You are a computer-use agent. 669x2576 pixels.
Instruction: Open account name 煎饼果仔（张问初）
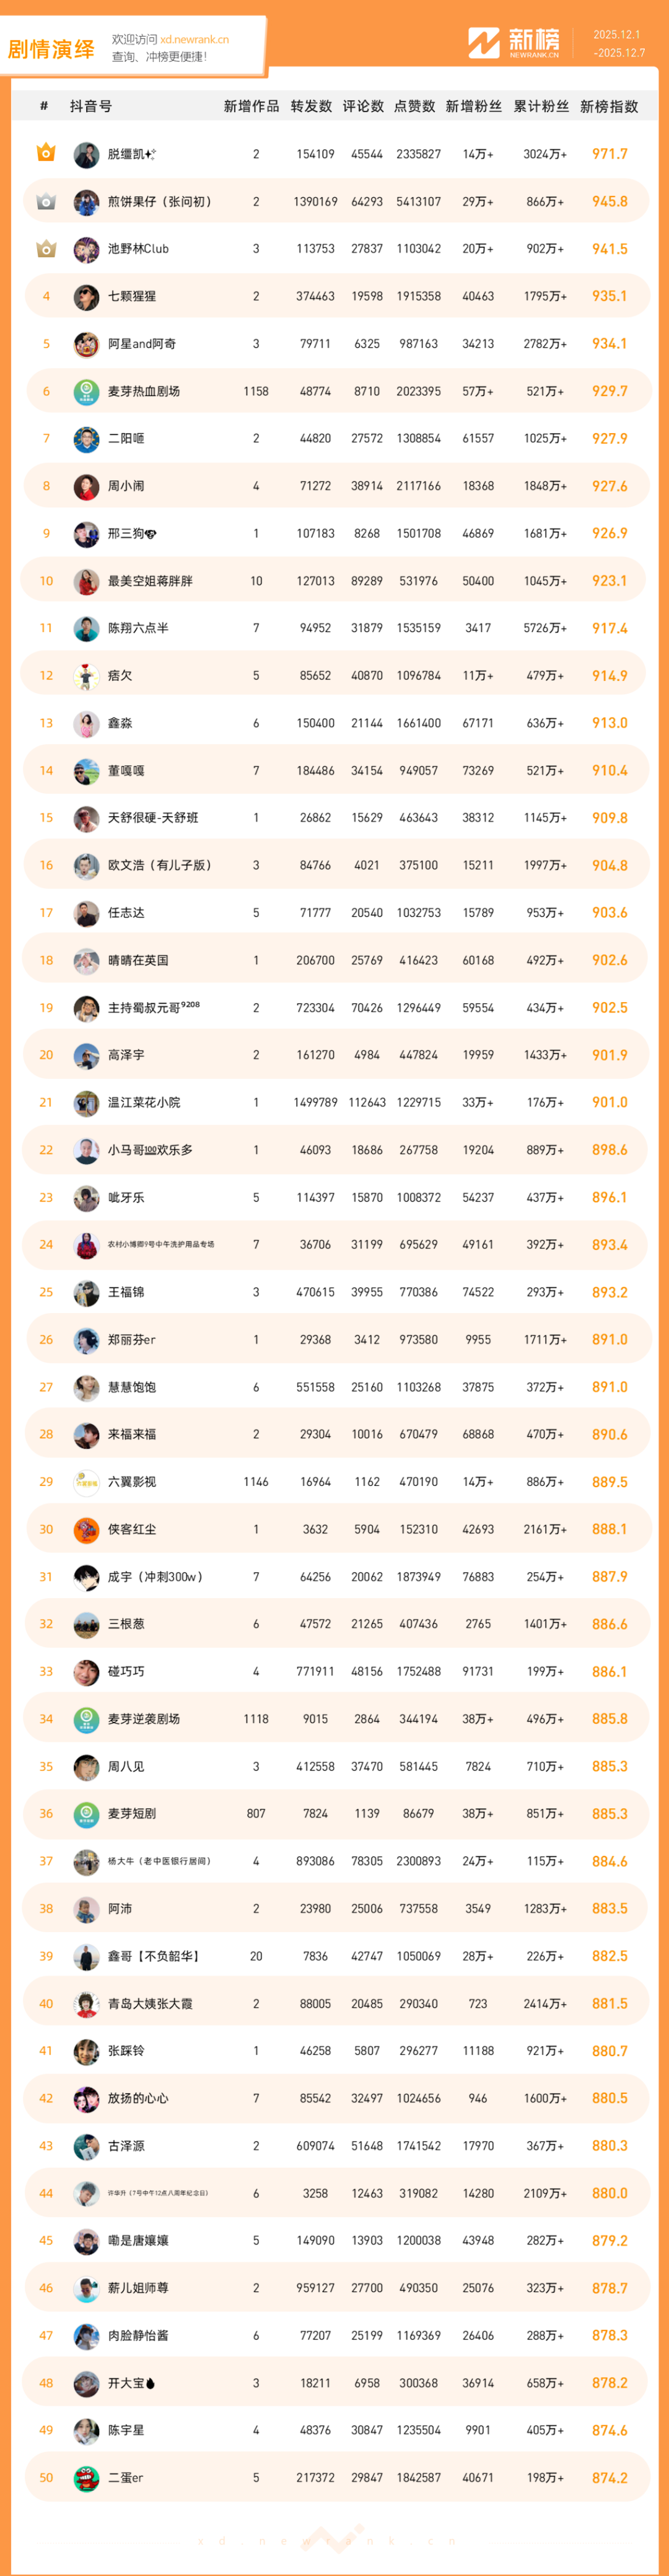click(x=160, y=201)
